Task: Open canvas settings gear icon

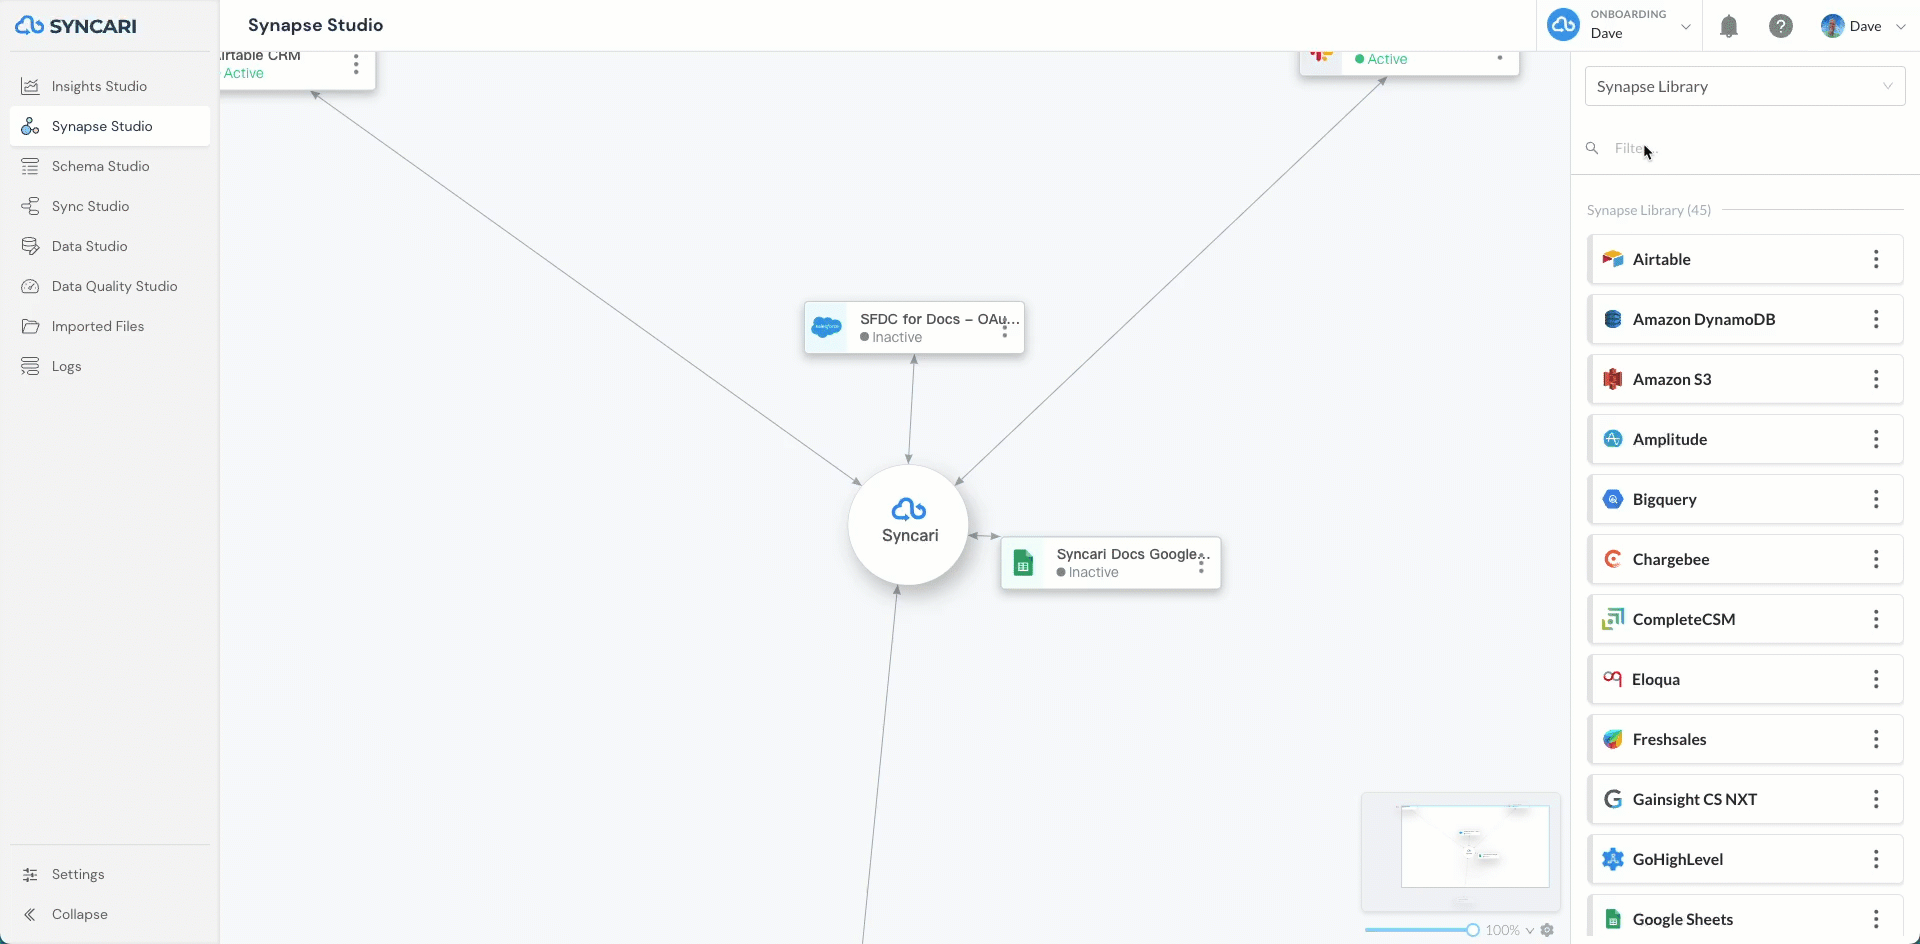Action: click(1547, 930)
